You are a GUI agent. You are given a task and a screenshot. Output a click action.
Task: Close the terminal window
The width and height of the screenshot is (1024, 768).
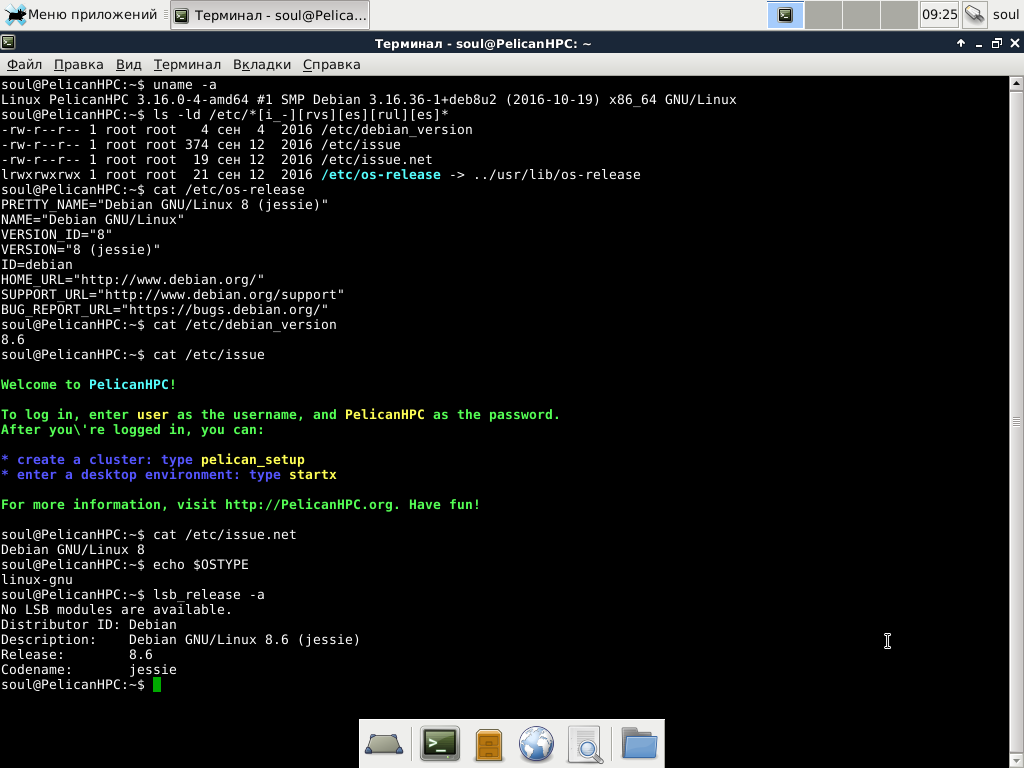[x=1014, y=43]
